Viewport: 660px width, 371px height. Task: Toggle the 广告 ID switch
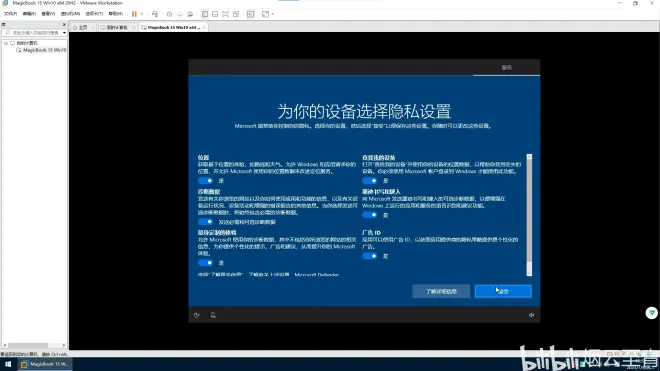coord(370,256)
